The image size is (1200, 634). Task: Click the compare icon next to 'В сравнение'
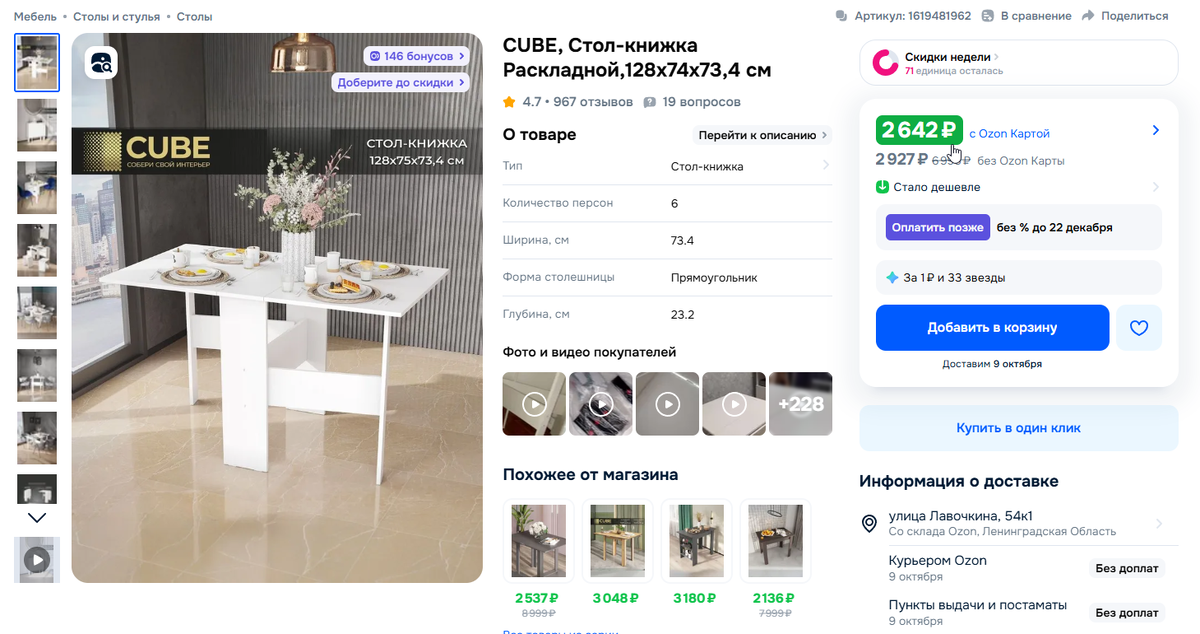(988, 16)
